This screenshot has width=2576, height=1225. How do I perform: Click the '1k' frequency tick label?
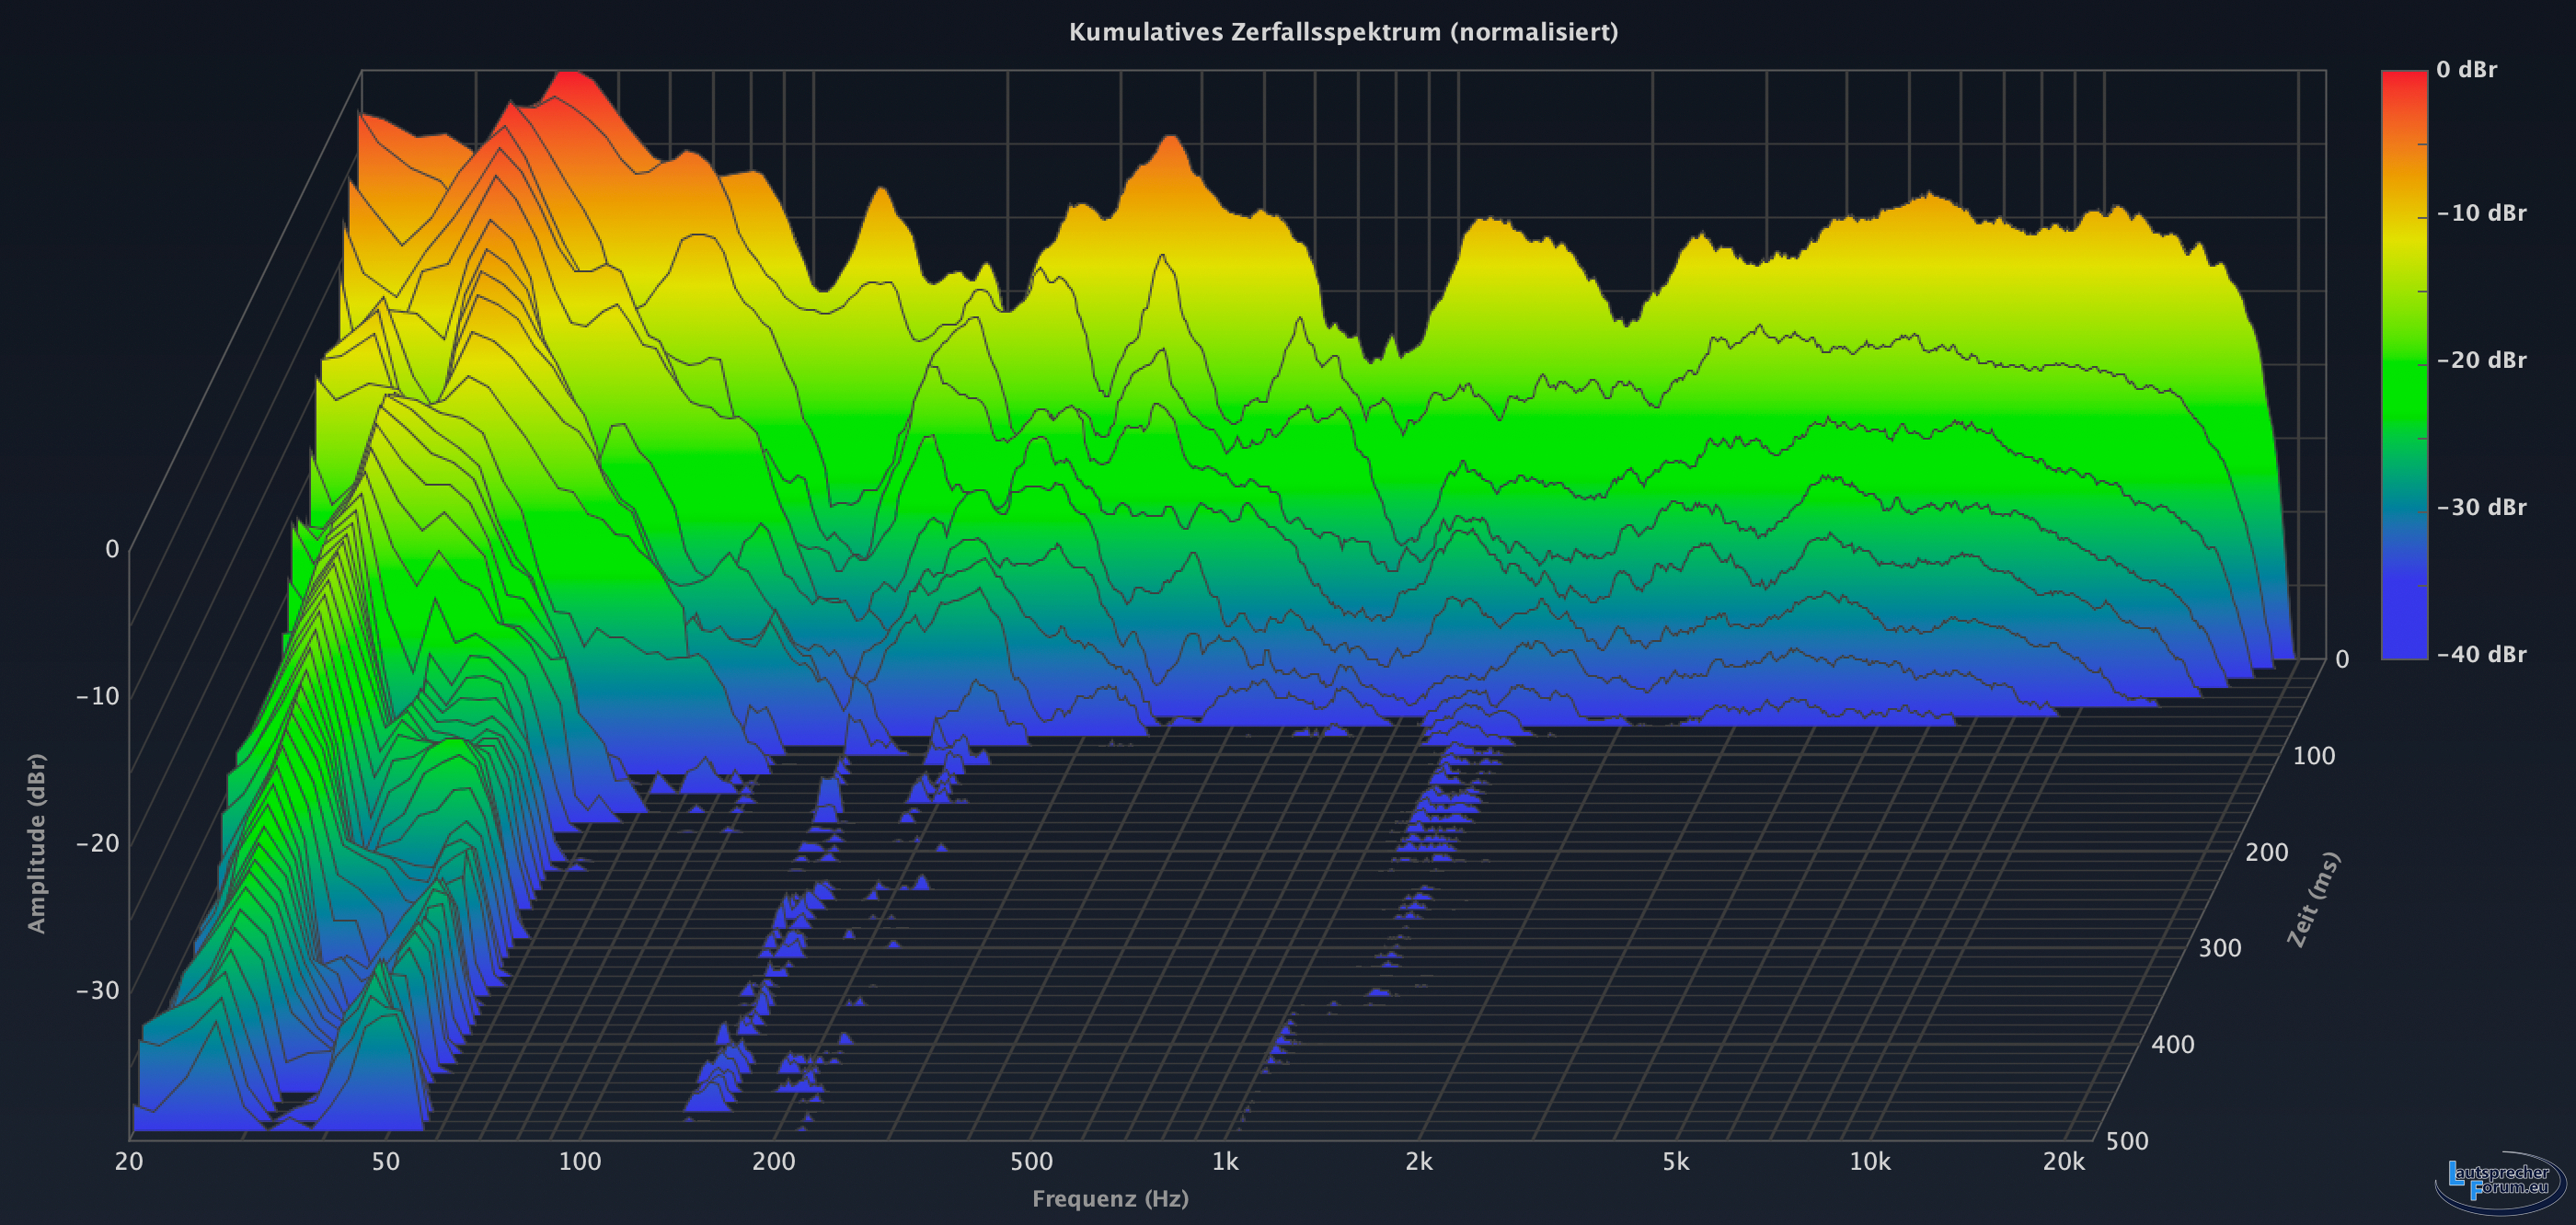coord(1225,1161)
